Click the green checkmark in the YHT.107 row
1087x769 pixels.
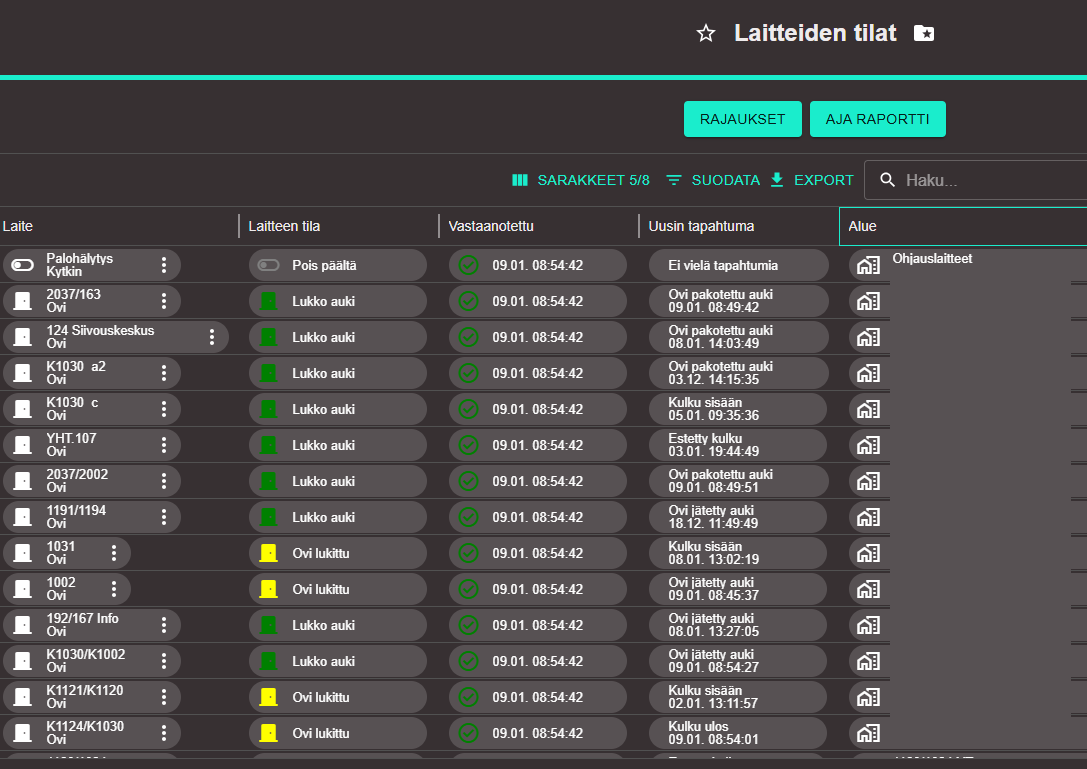[x=468, y=445]
